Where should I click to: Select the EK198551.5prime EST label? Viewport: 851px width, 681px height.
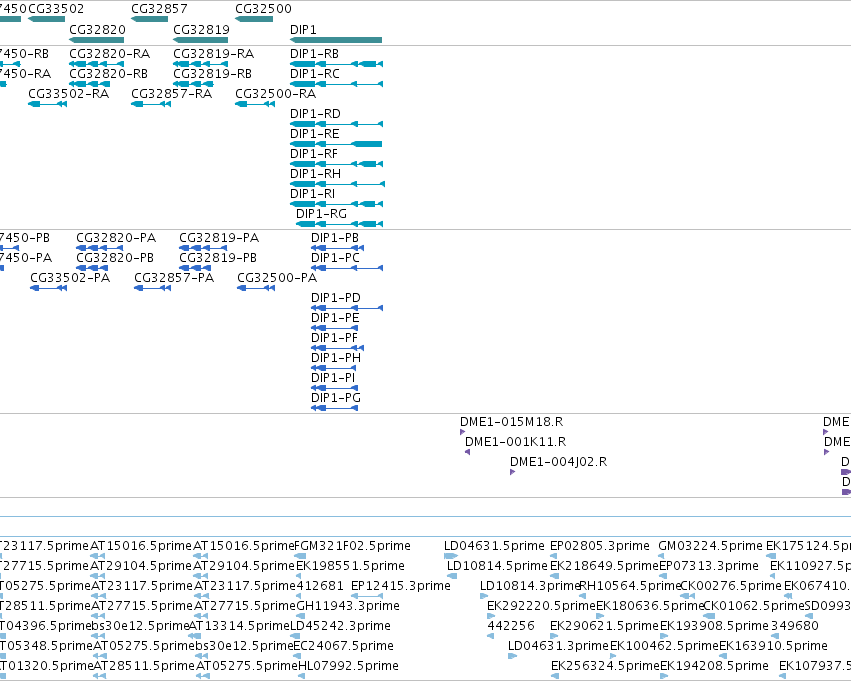(350, 566)
